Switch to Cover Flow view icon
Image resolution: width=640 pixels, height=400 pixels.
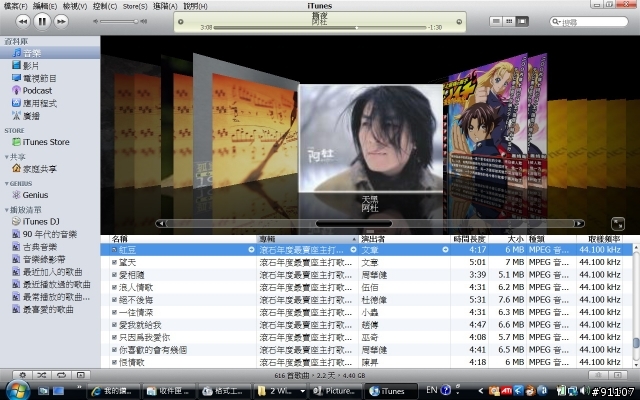pos(522,21)
